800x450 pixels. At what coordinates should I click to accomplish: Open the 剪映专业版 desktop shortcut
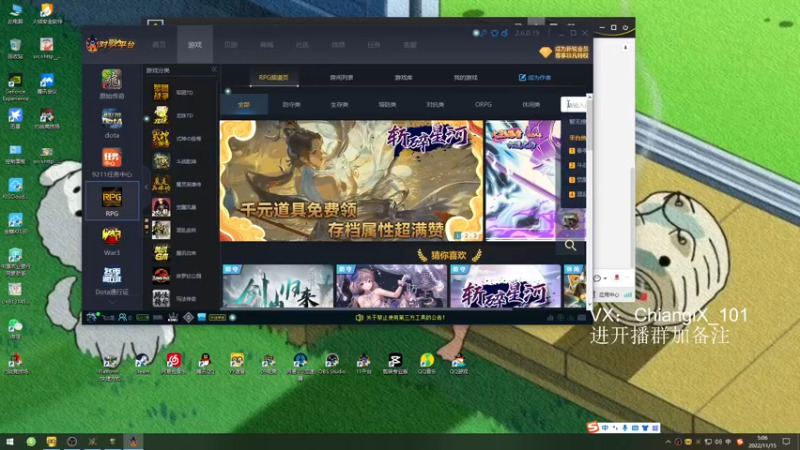[395, 364]
